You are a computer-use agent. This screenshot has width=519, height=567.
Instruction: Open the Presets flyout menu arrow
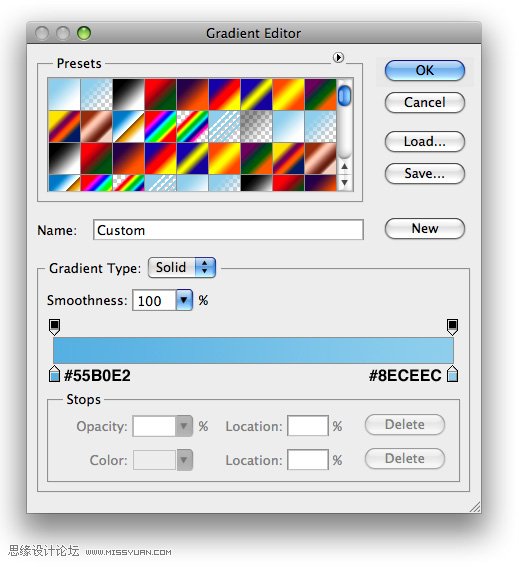click(338, 57)
